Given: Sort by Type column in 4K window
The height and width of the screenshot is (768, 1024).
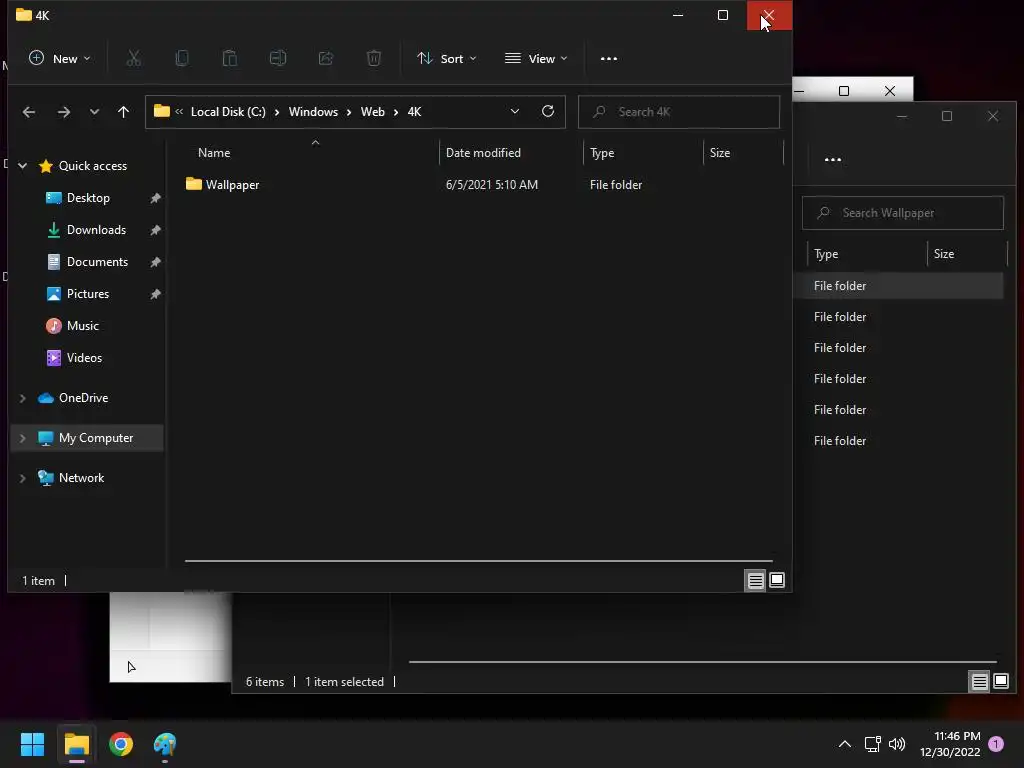Looking at the screenshot, I should 601,153.
